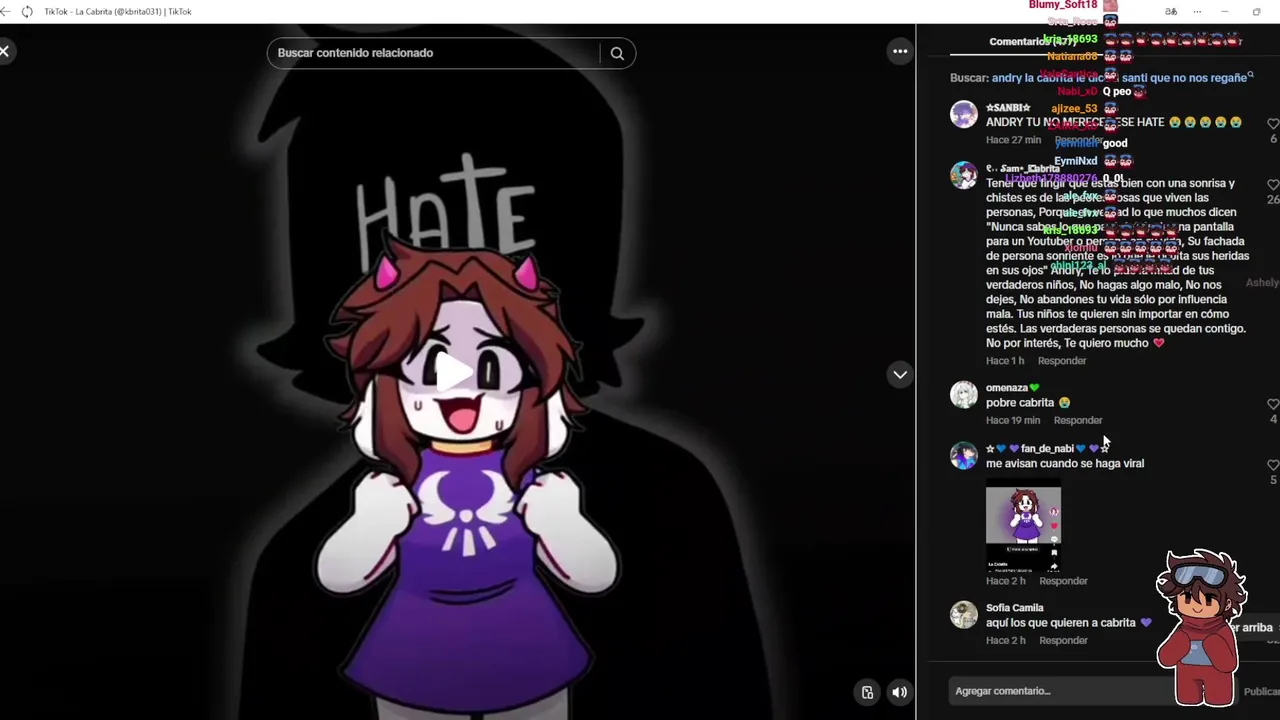Click the 'Hace 19 min' timestamp
1280x720 pixels.
(1013, 421)
